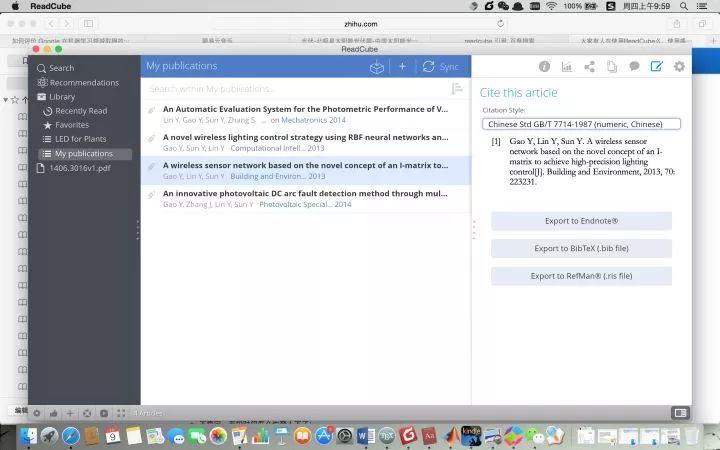Open Finder from the Dock
This screenshot has width=720, height=450.
pyautogui.click(x=28, y=436)
